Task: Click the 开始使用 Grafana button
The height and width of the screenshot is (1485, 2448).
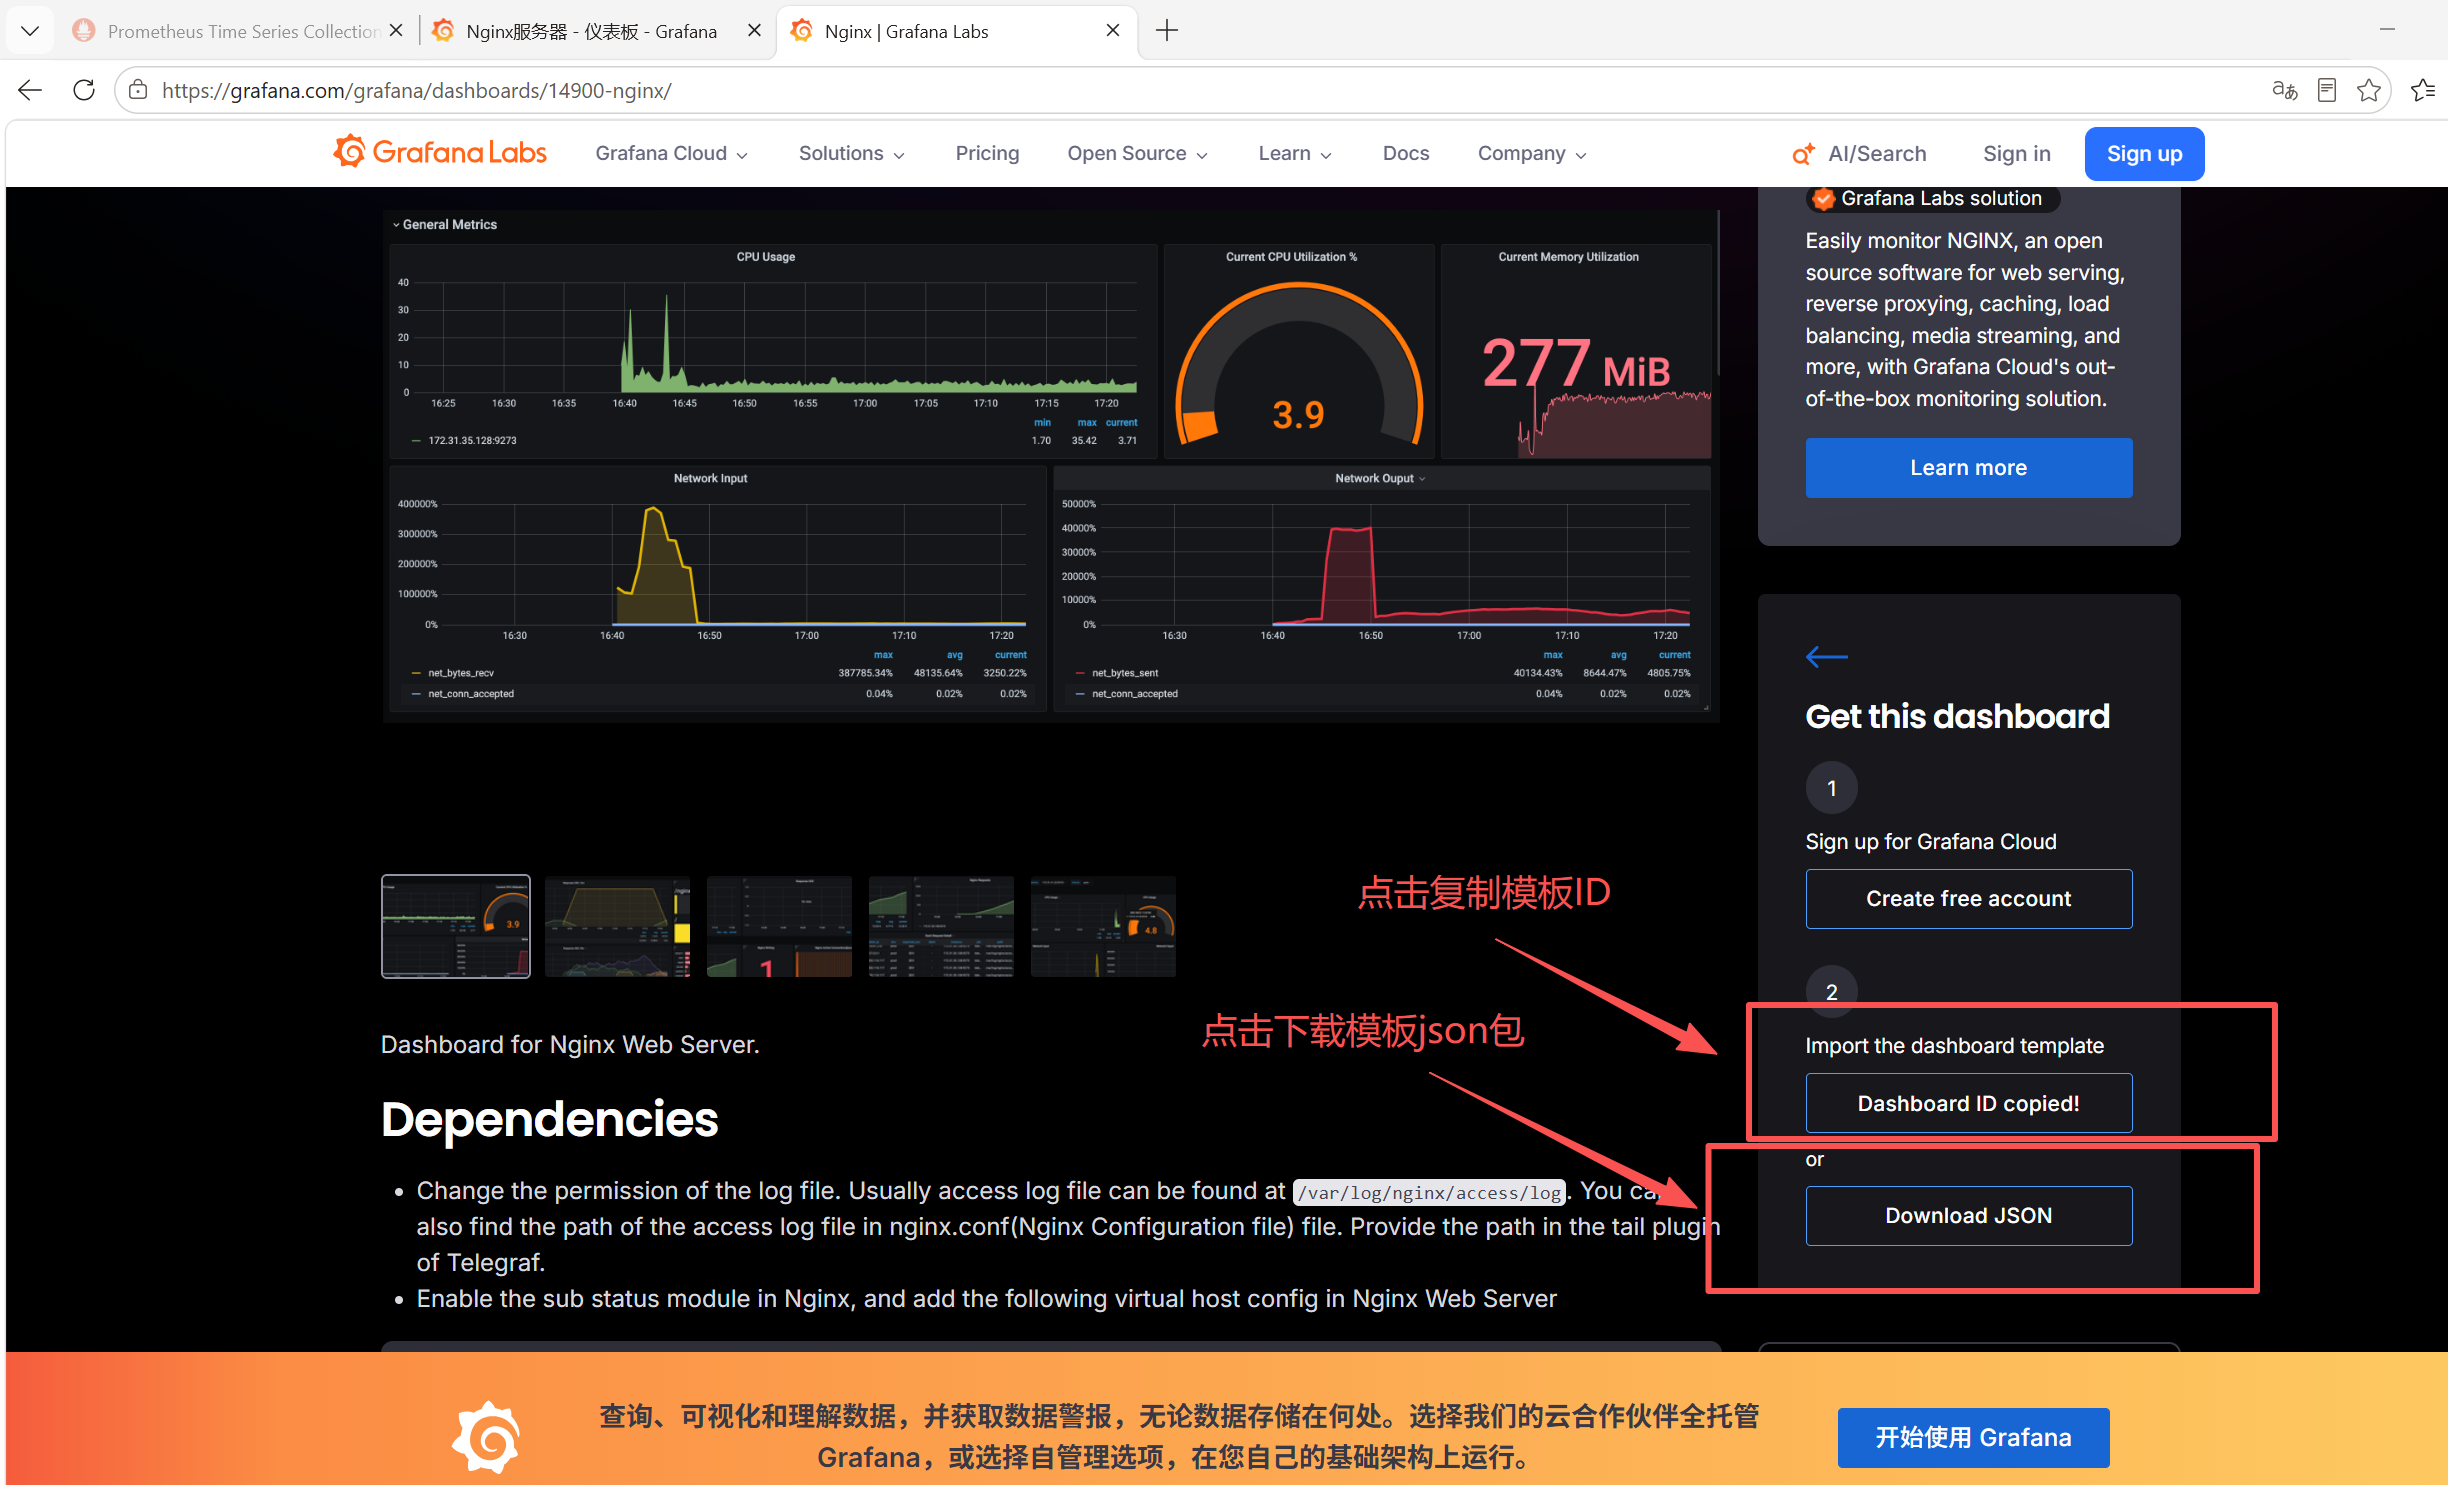Action: pyautogui.click(x=1973, y=1438)
